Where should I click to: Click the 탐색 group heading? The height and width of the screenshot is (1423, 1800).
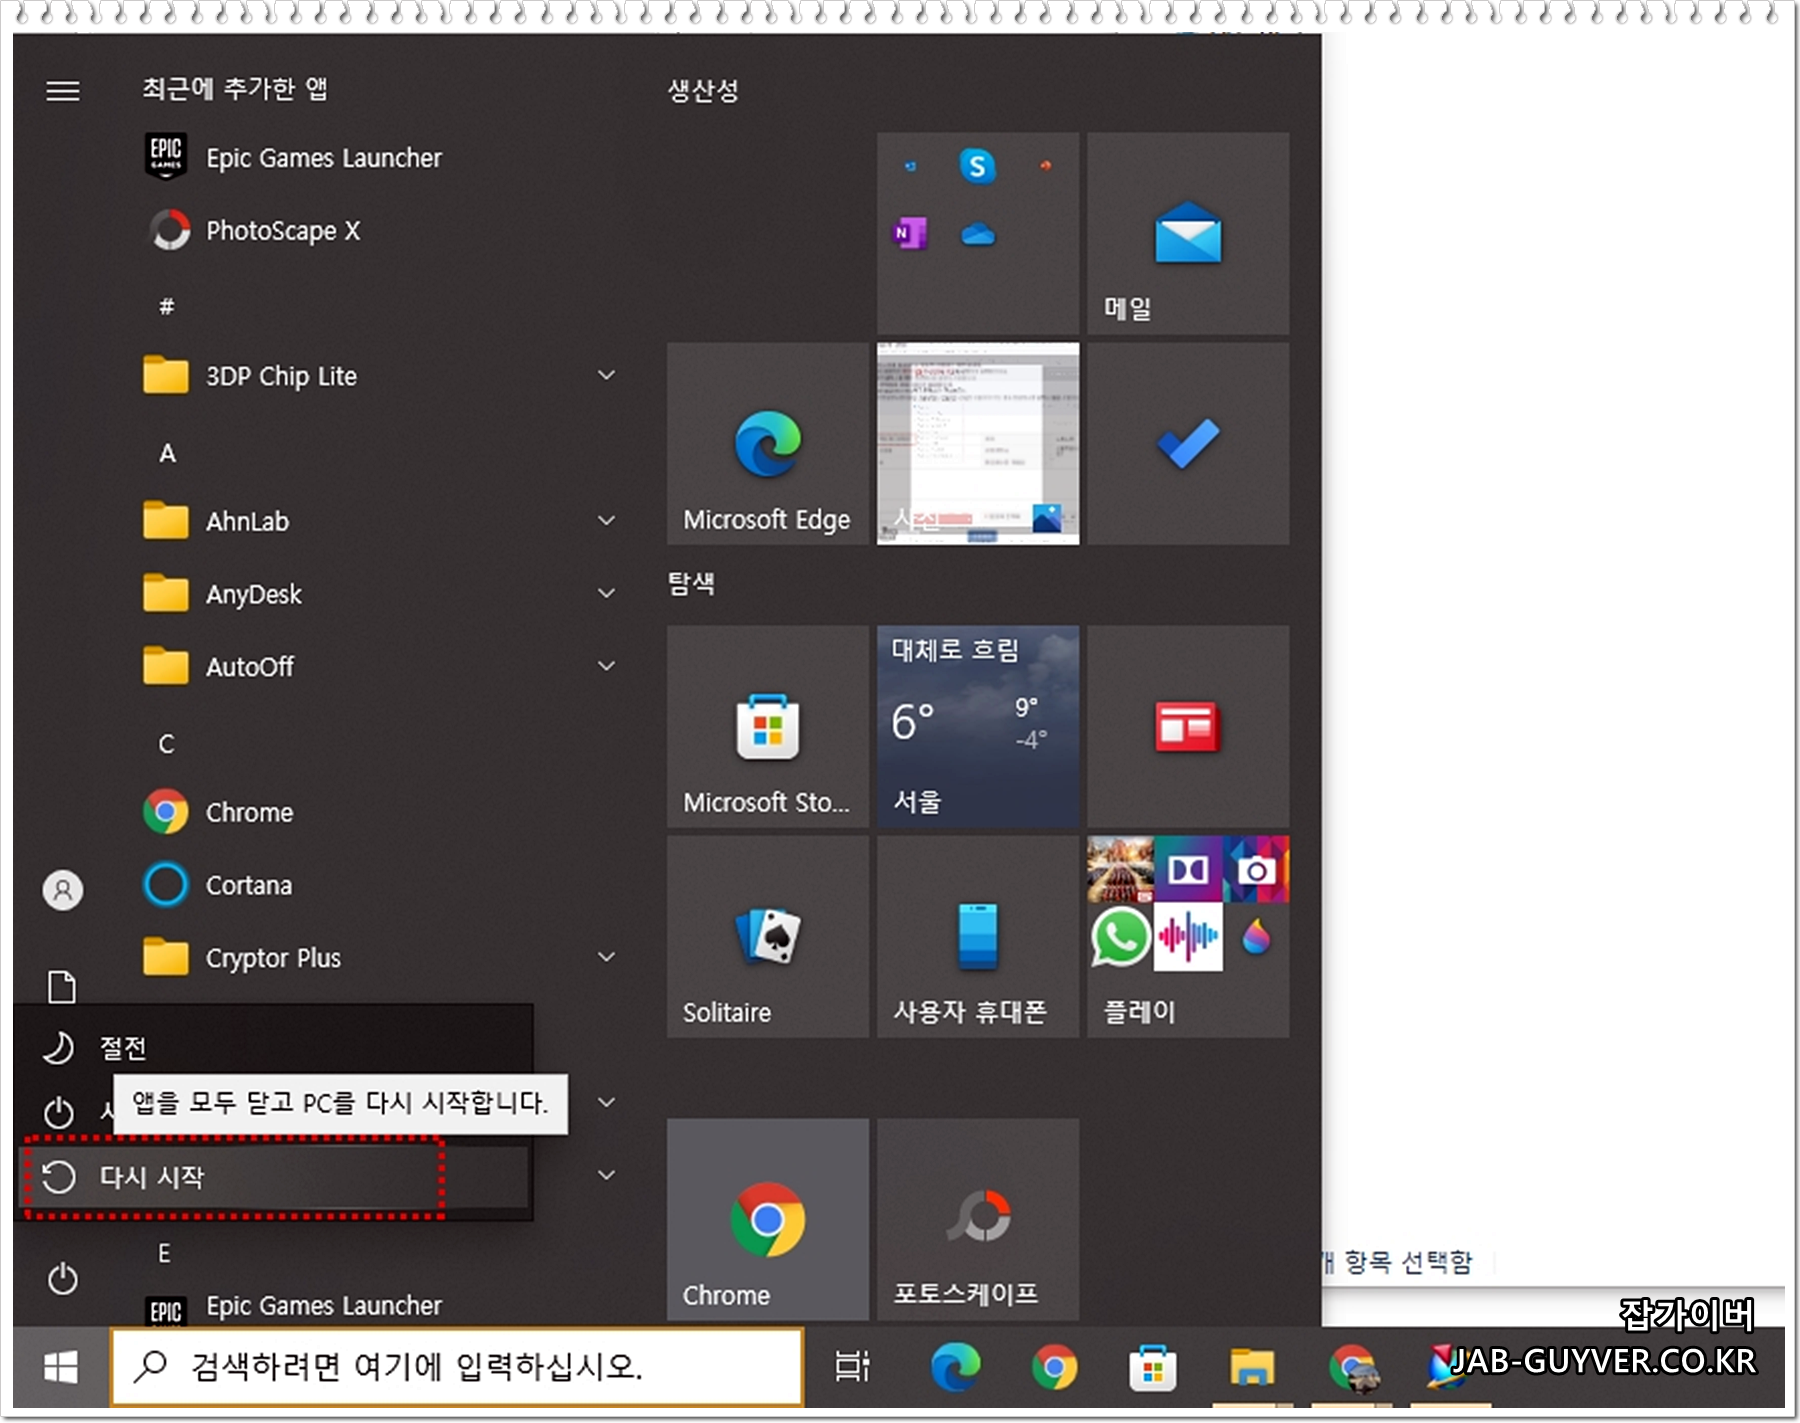[691, 583]
